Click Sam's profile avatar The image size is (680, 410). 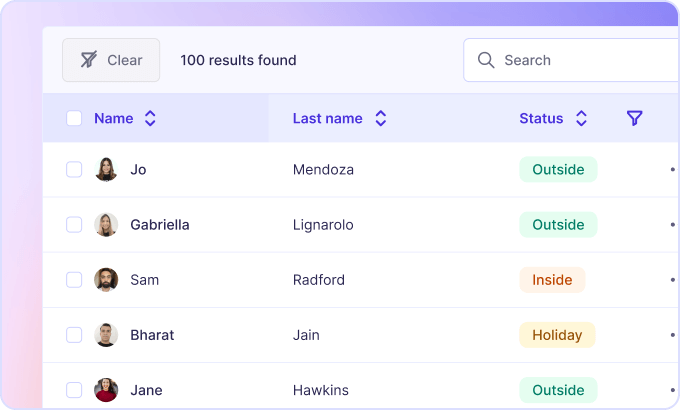click(106, 280)
